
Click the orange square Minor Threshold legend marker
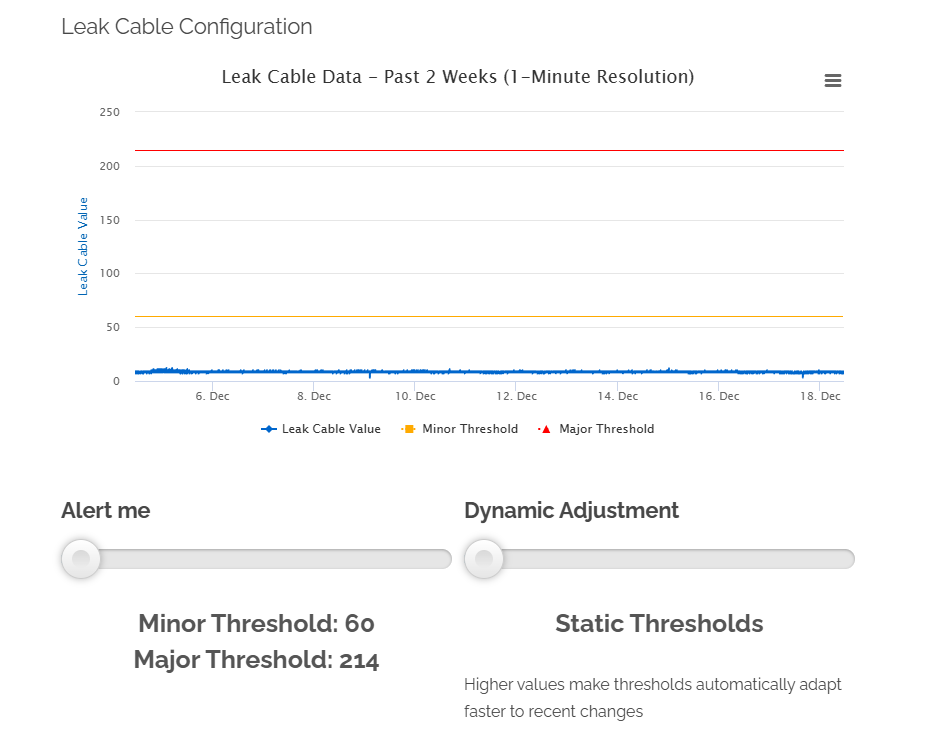click(x=408, y=429)
